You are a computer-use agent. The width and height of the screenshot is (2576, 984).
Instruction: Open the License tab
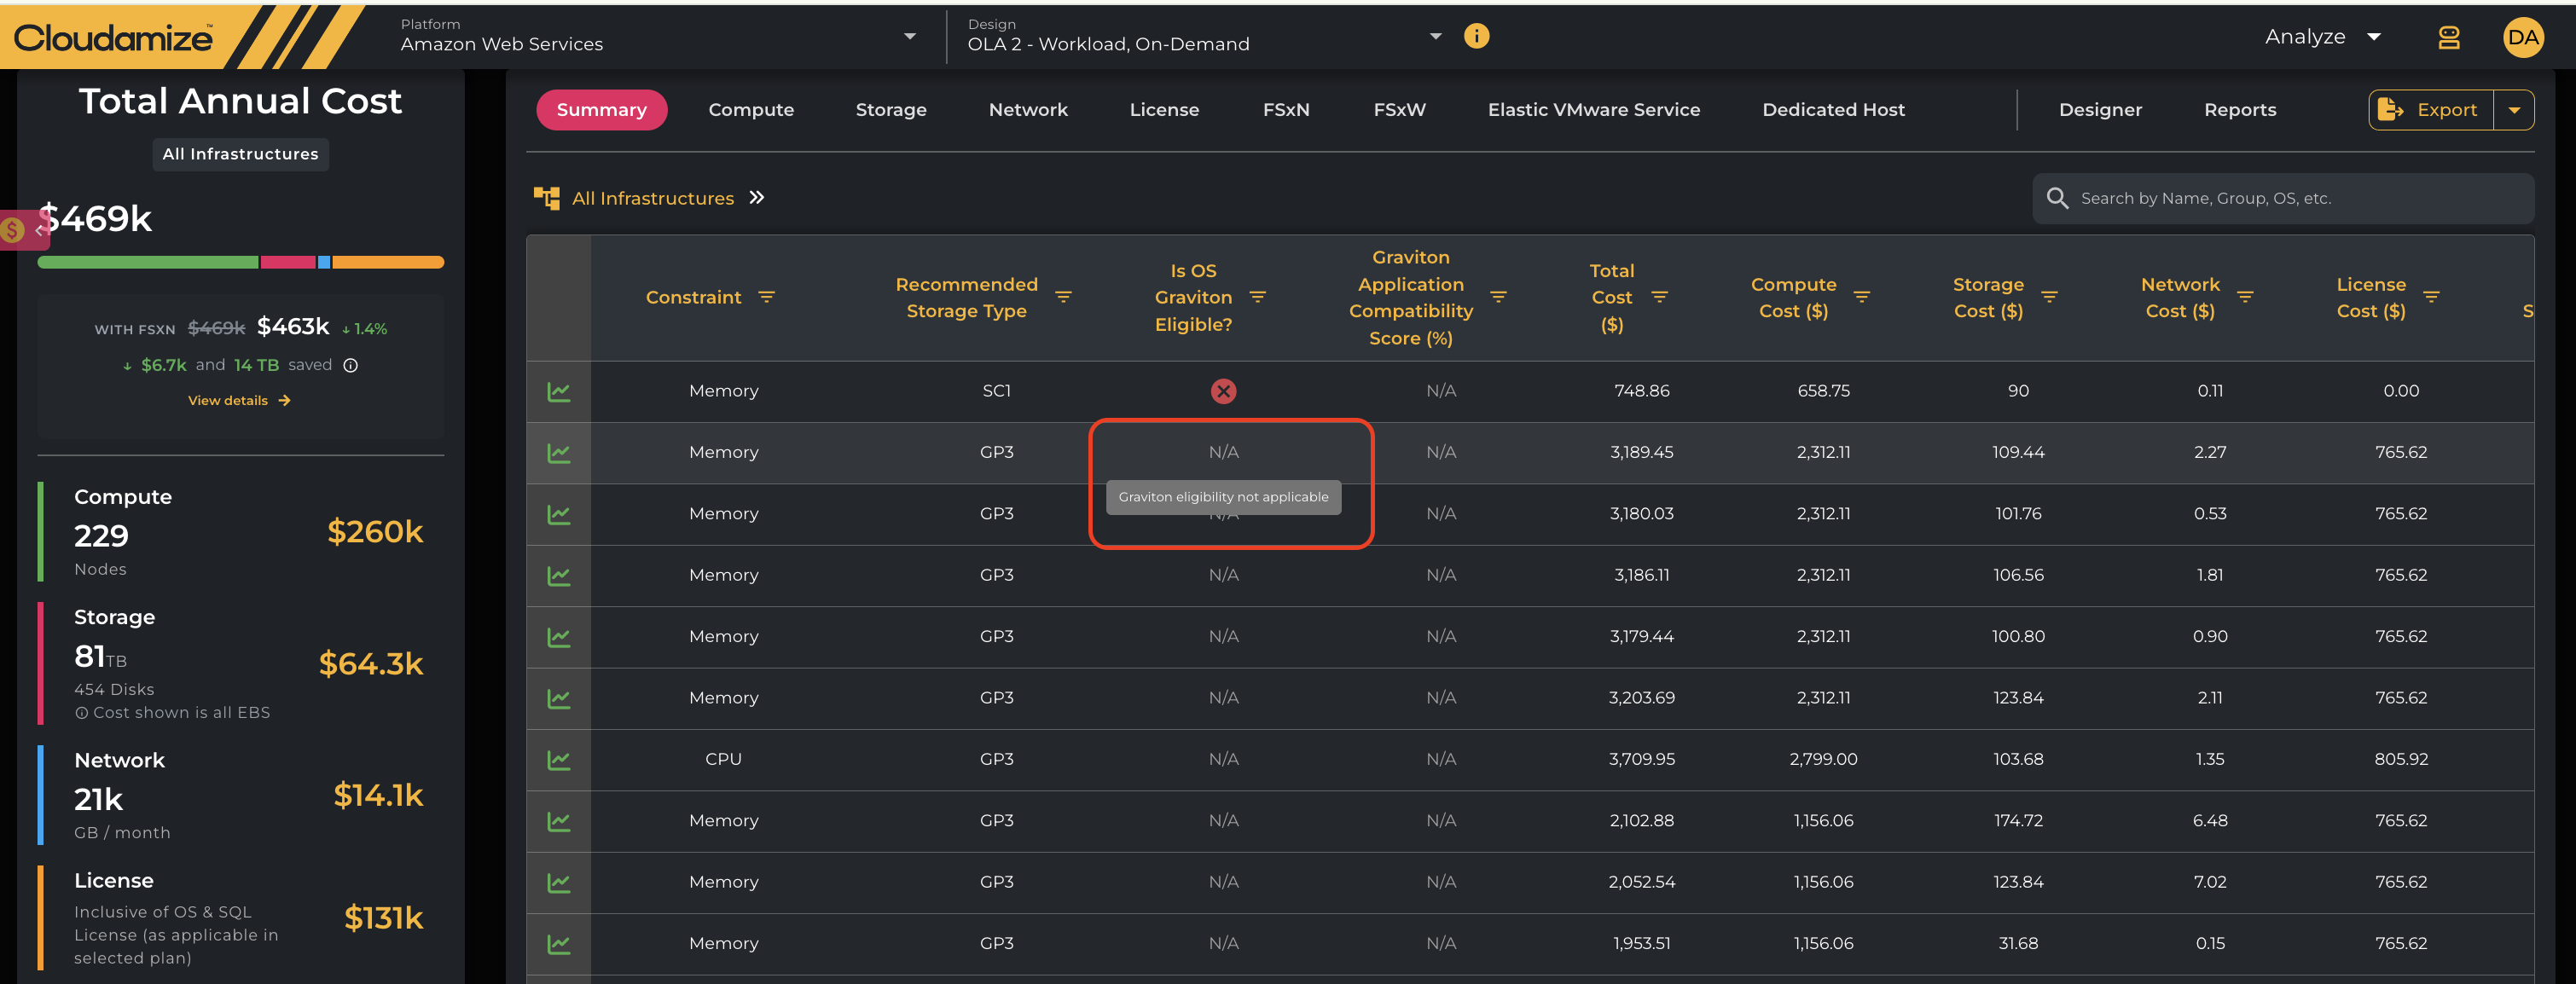point(1164,110)
